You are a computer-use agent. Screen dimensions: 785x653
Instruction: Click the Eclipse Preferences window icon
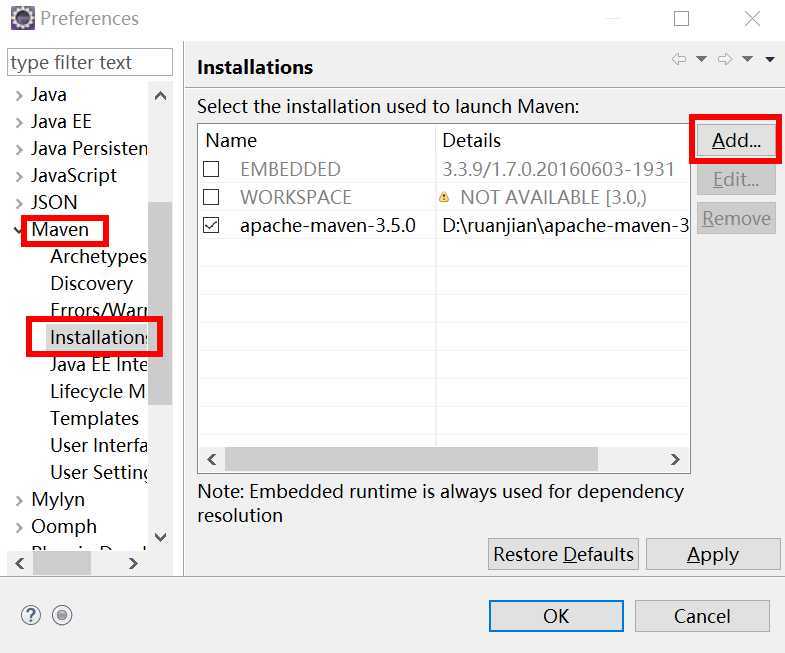coord(23,19)
